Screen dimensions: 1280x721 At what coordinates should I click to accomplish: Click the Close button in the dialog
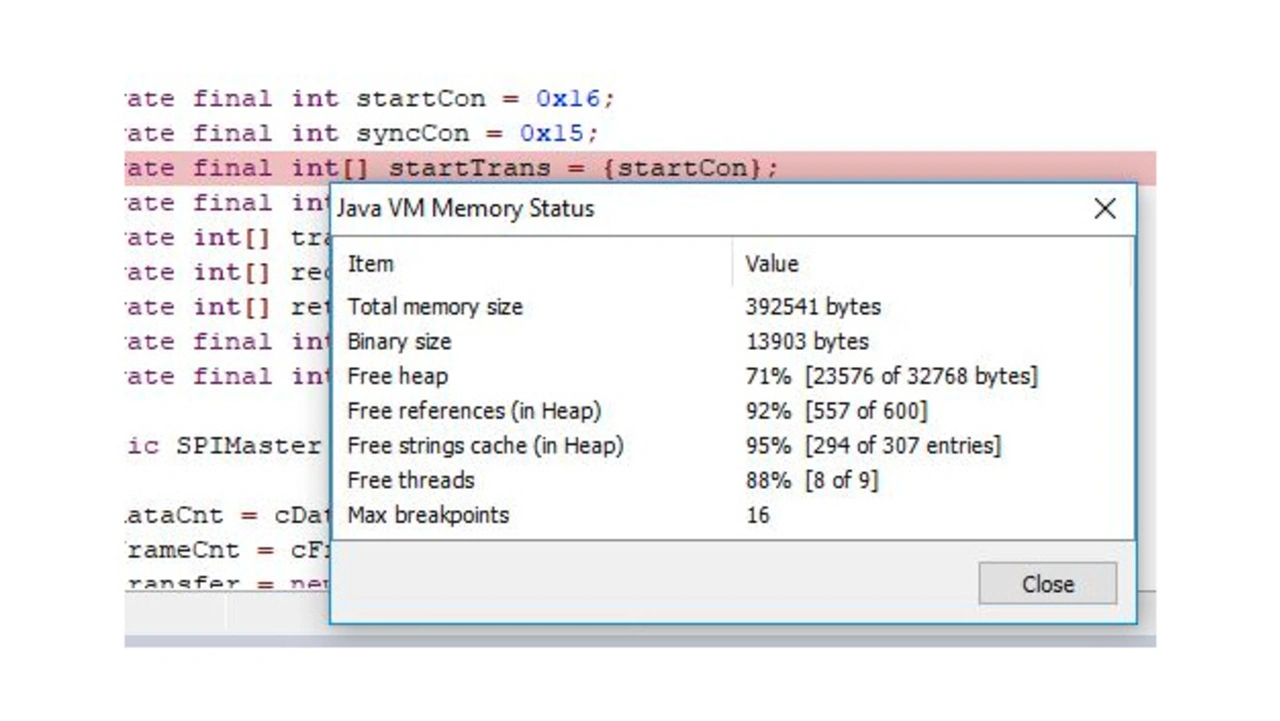tap(1047, 584)
